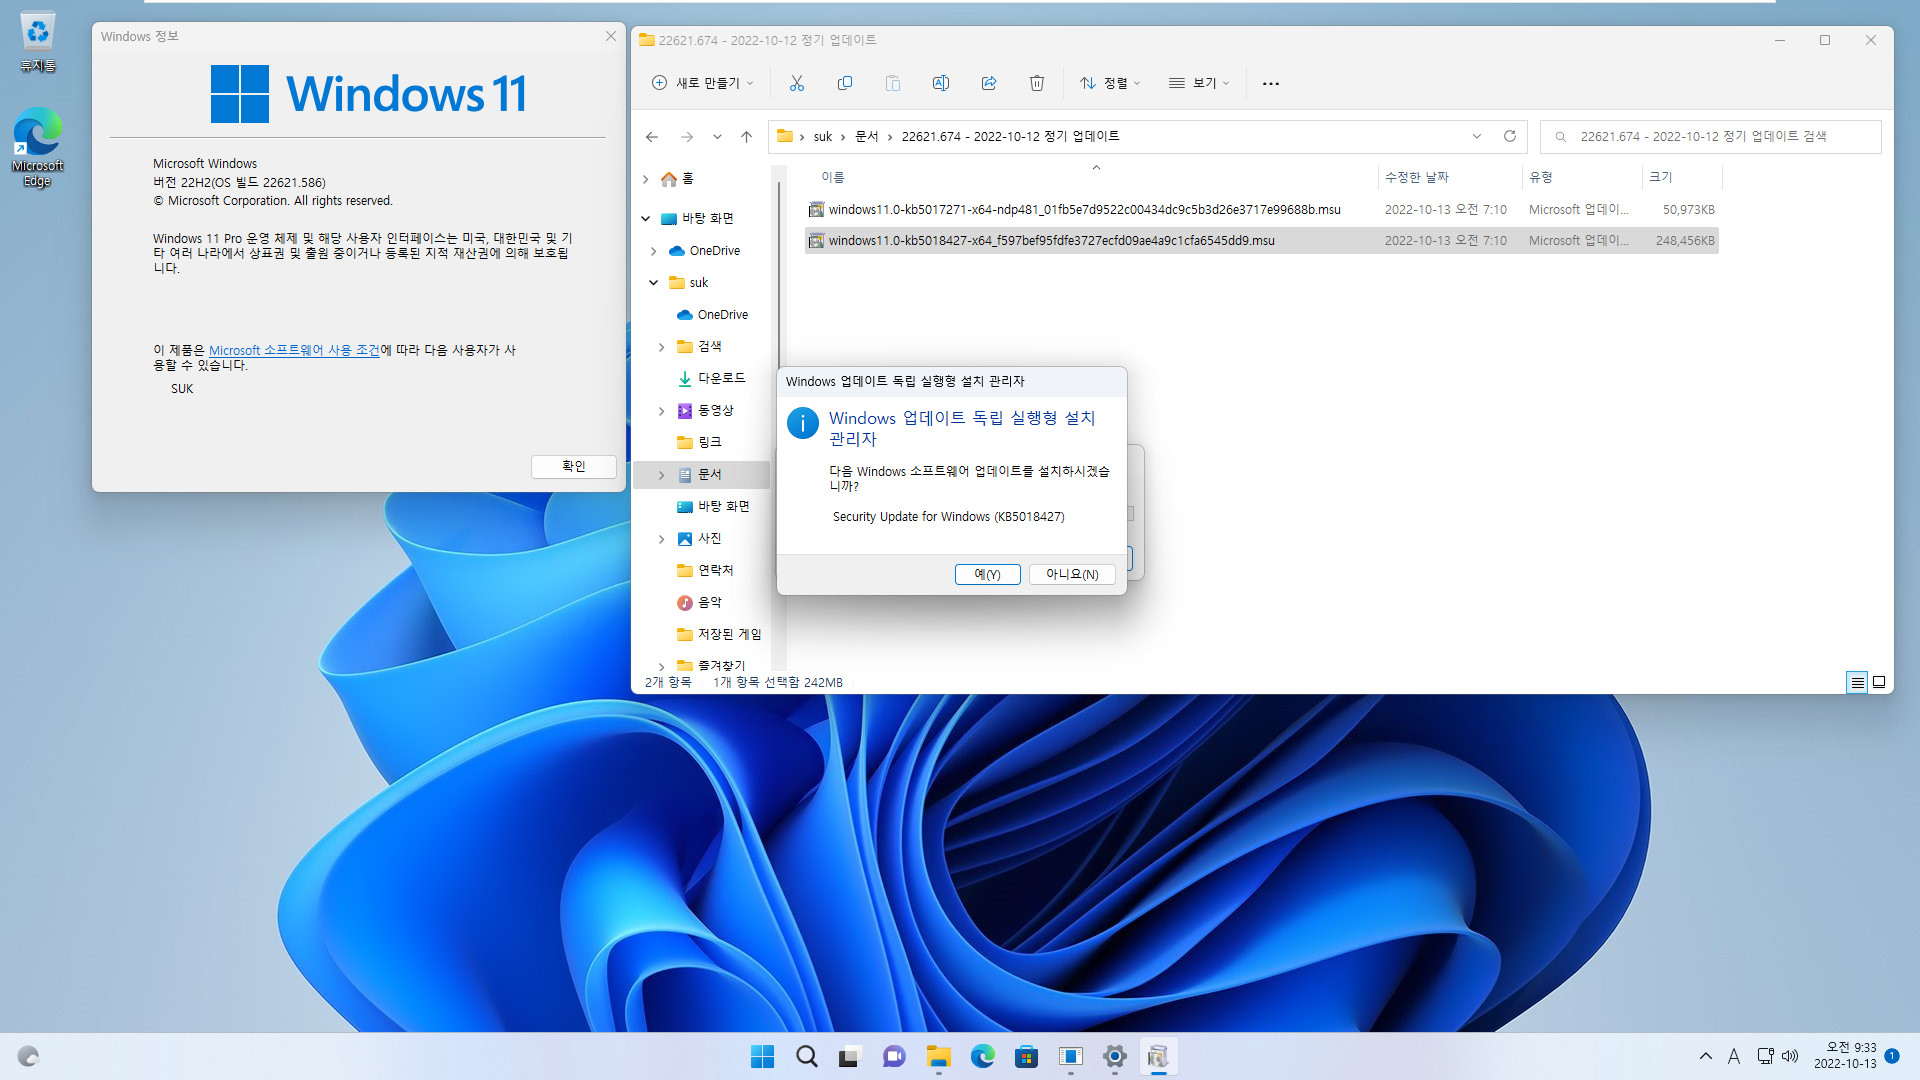Click the Paste icon in Explorer toolbar
This screenshot has height=1080, width=1920.
[x=893, y=83]
